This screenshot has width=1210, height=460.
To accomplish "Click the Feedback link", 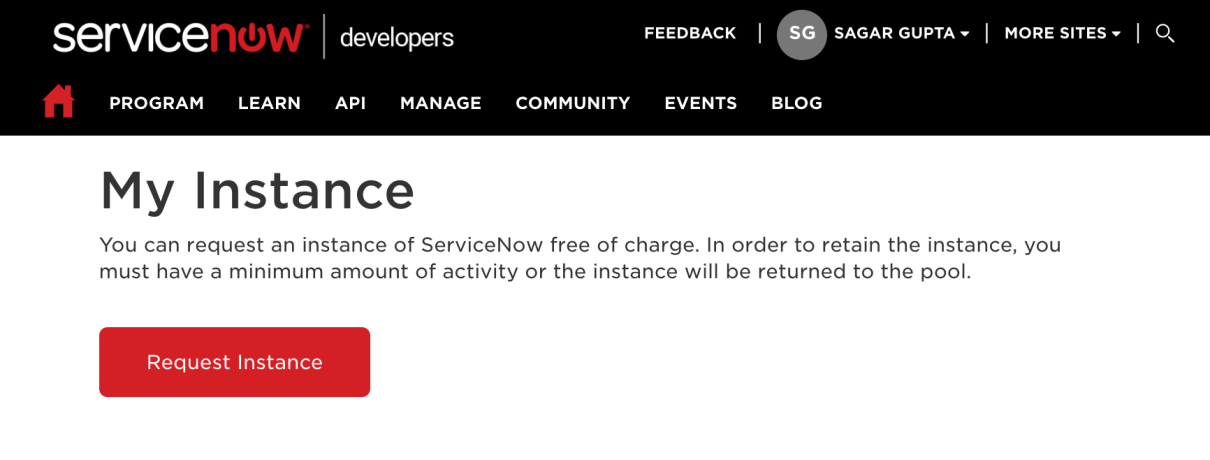I will pyautogui.click(x=689, y=33).
